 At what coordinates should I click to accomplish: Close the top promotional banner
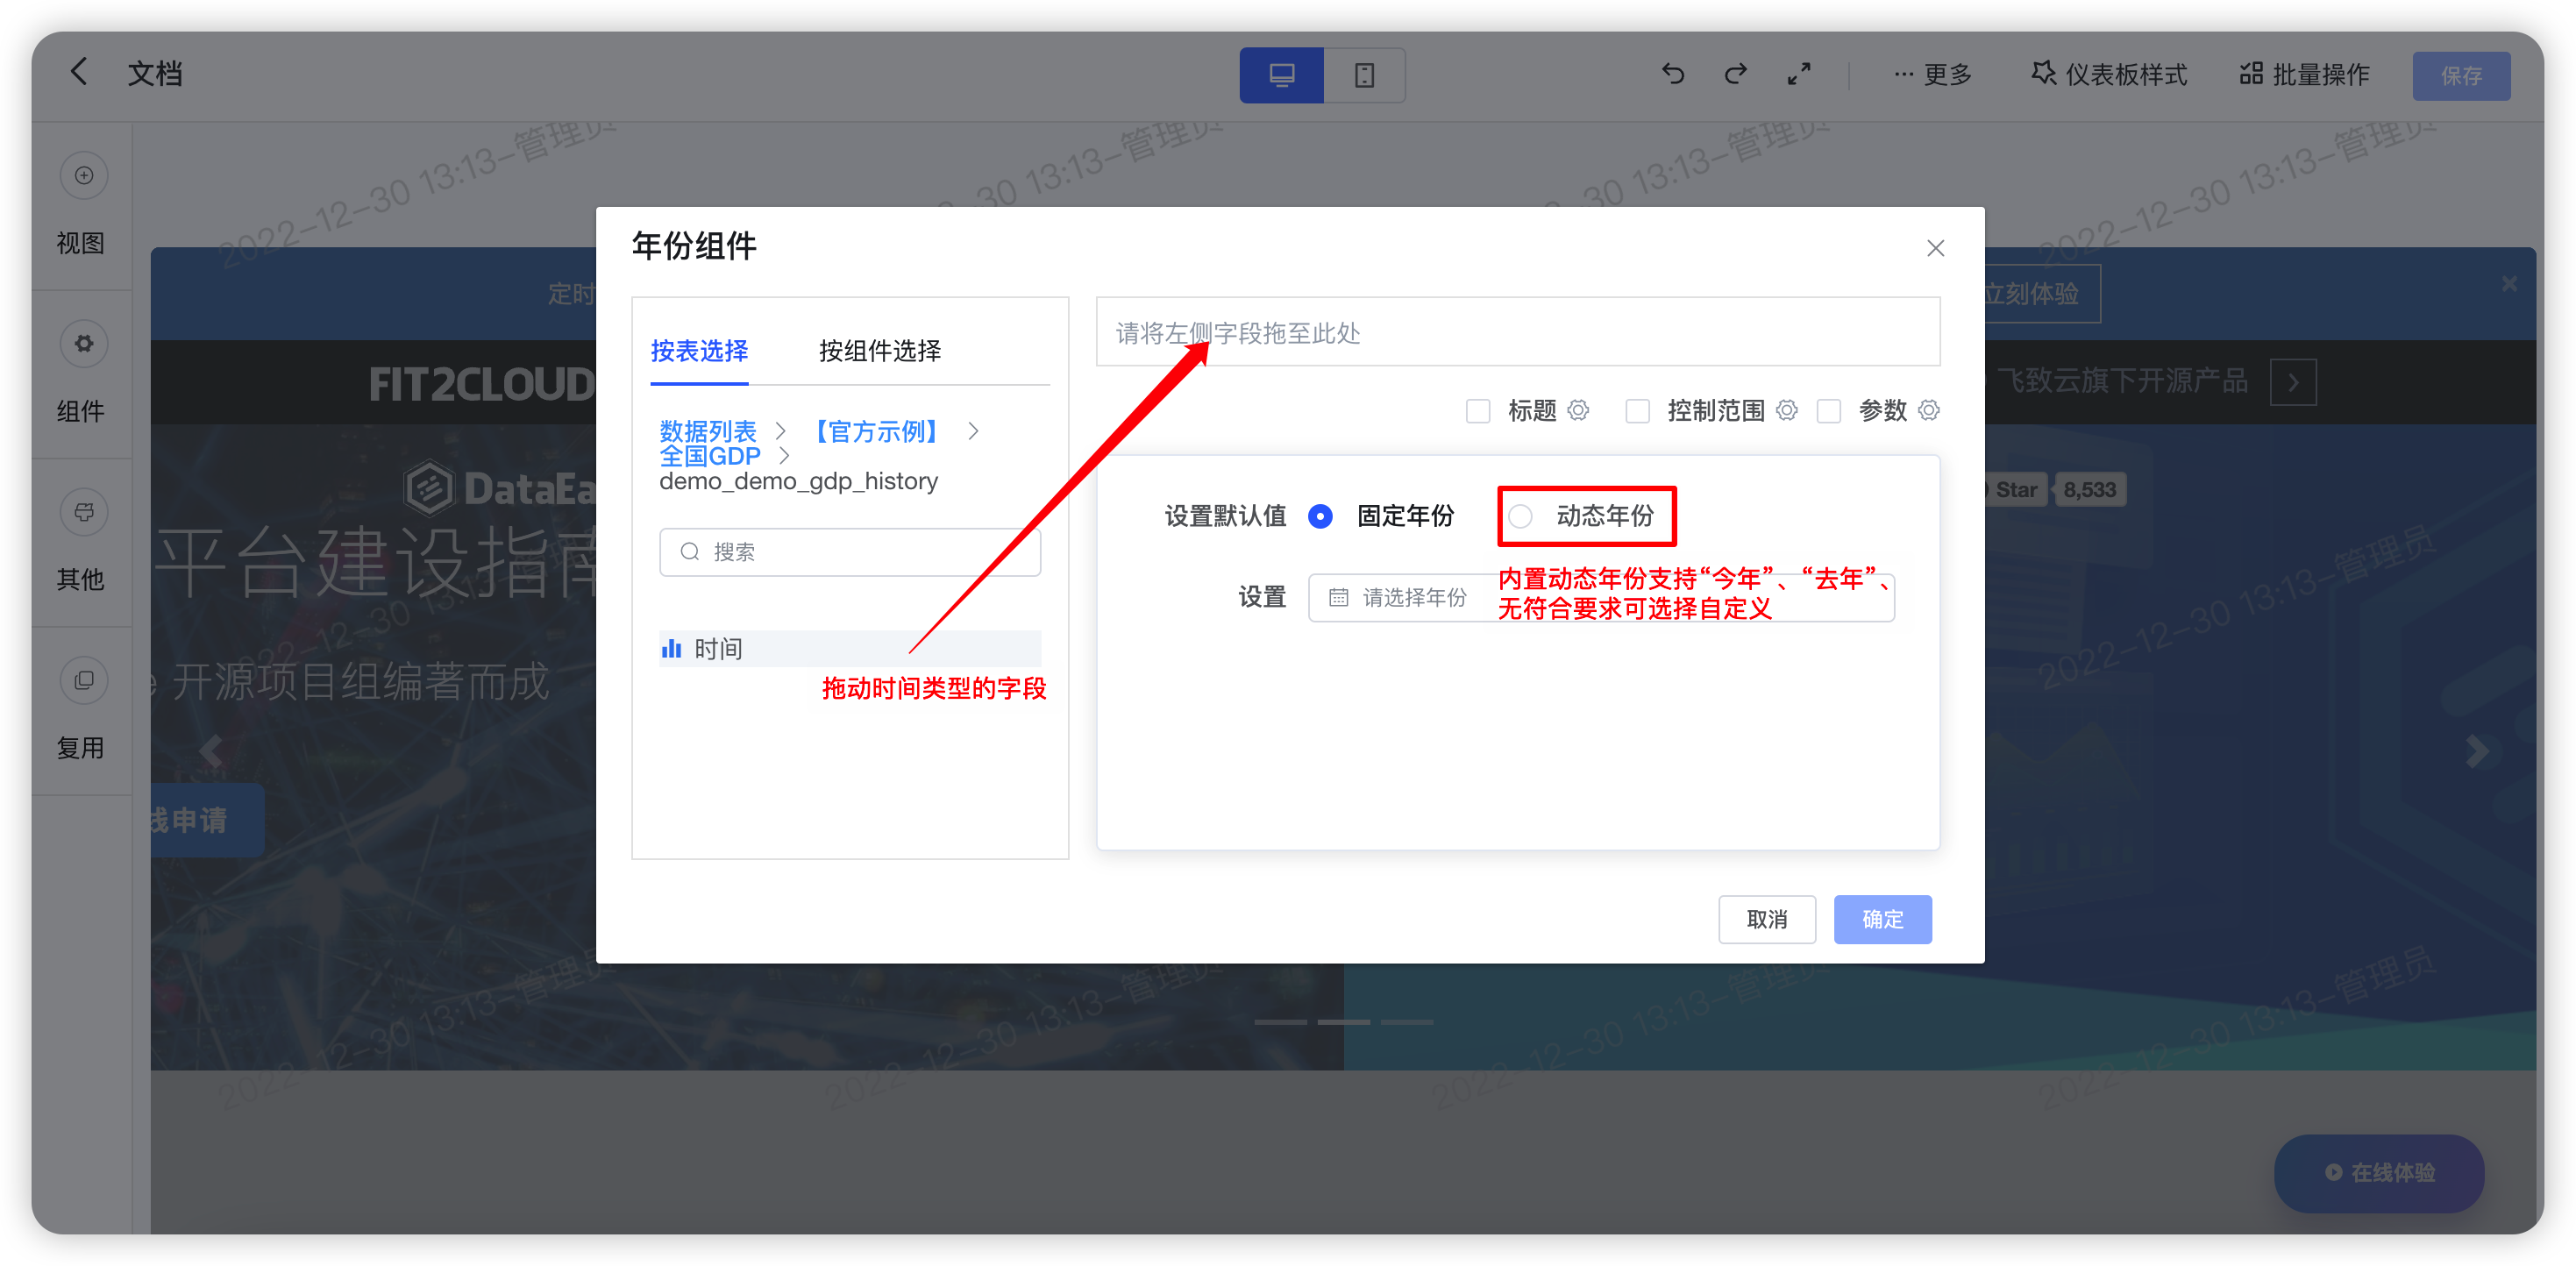[x=2510, y=284]
